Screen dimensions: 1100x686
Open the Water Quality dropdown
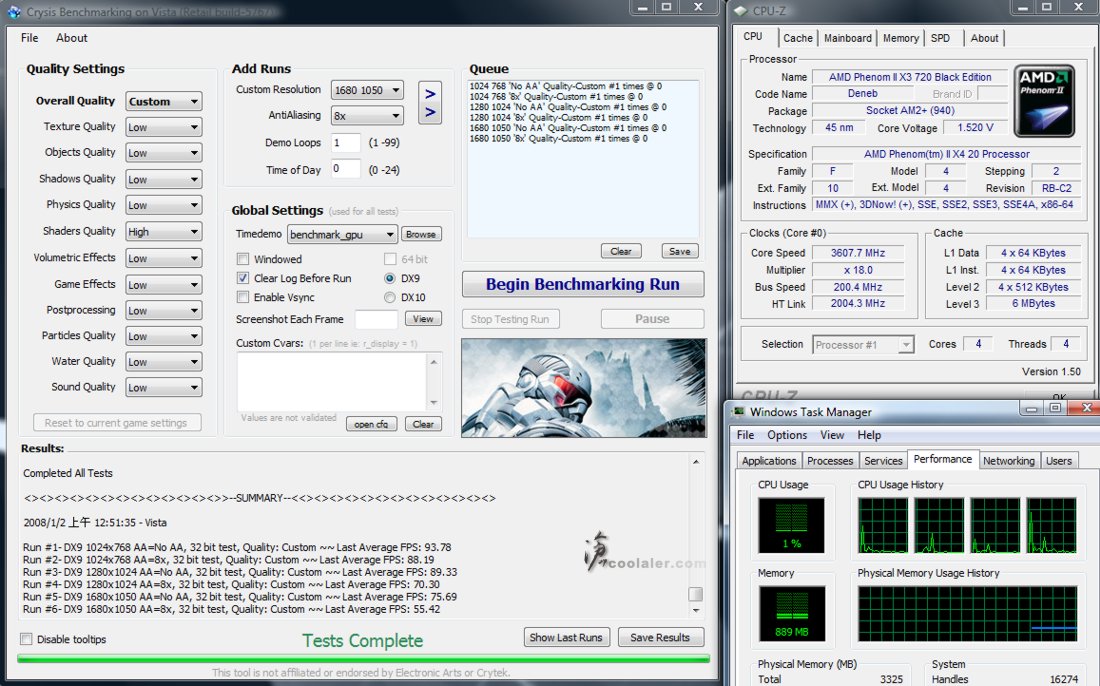(x=164, y=361)
